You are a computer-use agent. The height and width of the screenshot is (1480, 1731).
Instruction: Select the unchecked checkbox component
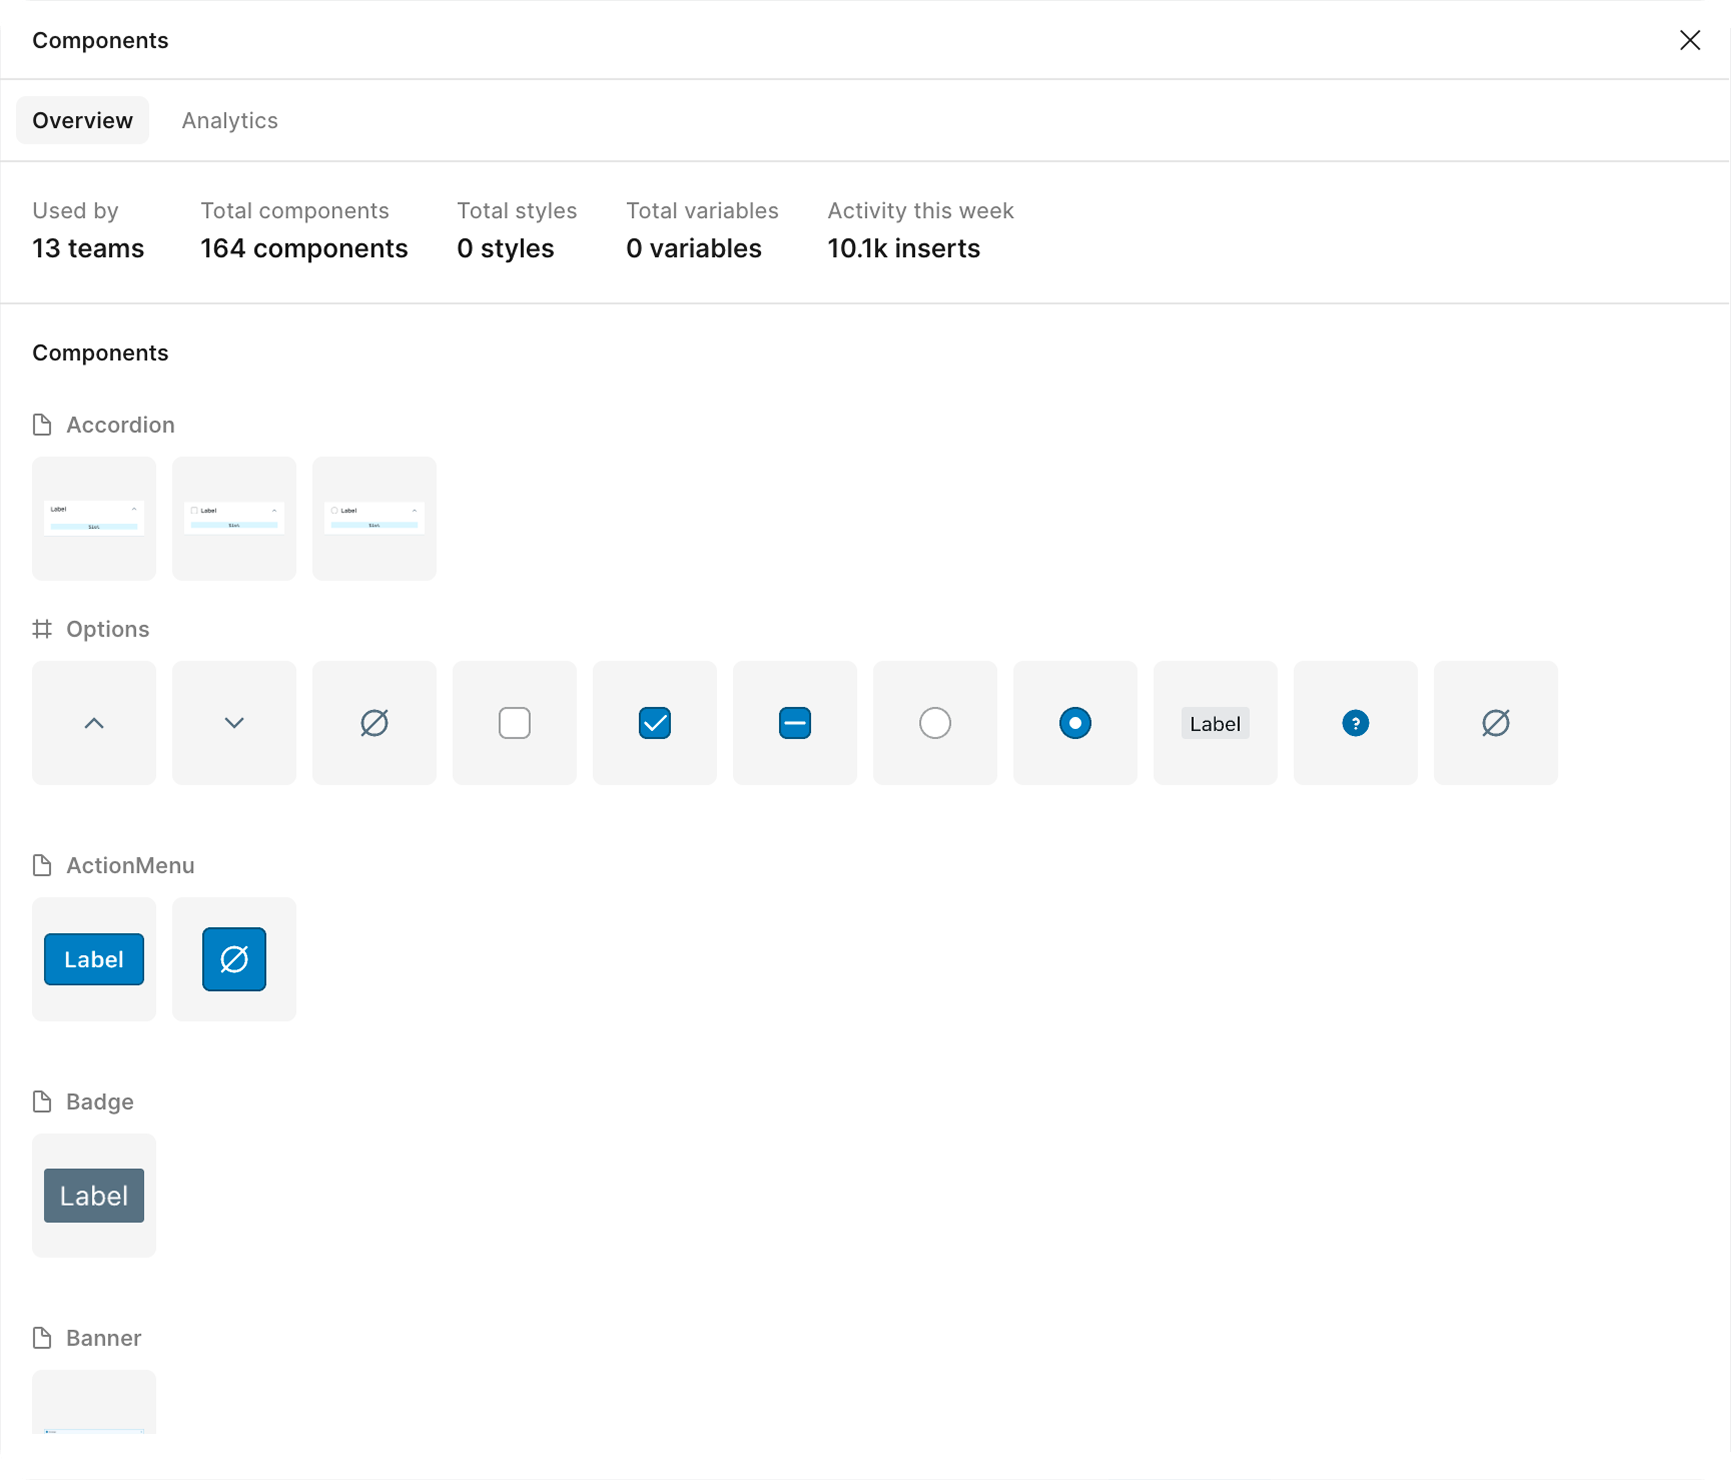click(x=514, y=723)
